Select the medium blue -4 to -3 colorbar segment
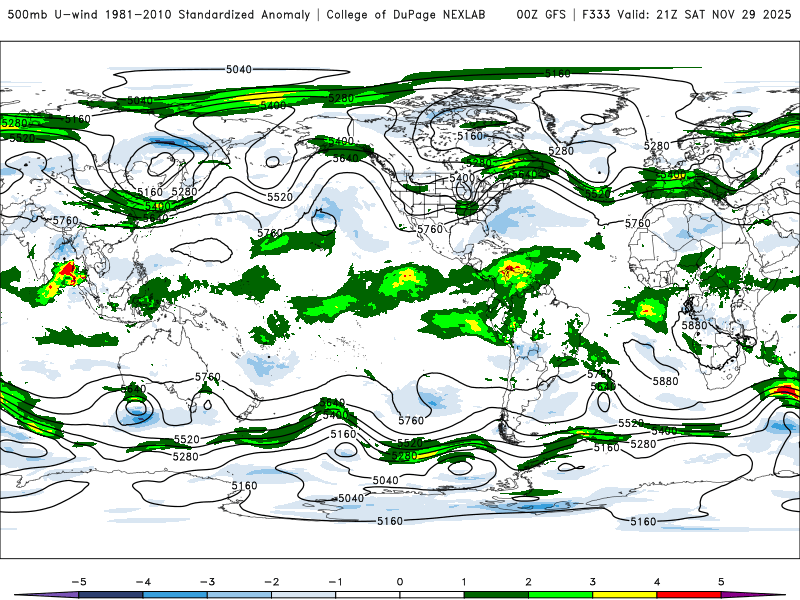Screen dimensions: 800x600 (x=175, y=595)
